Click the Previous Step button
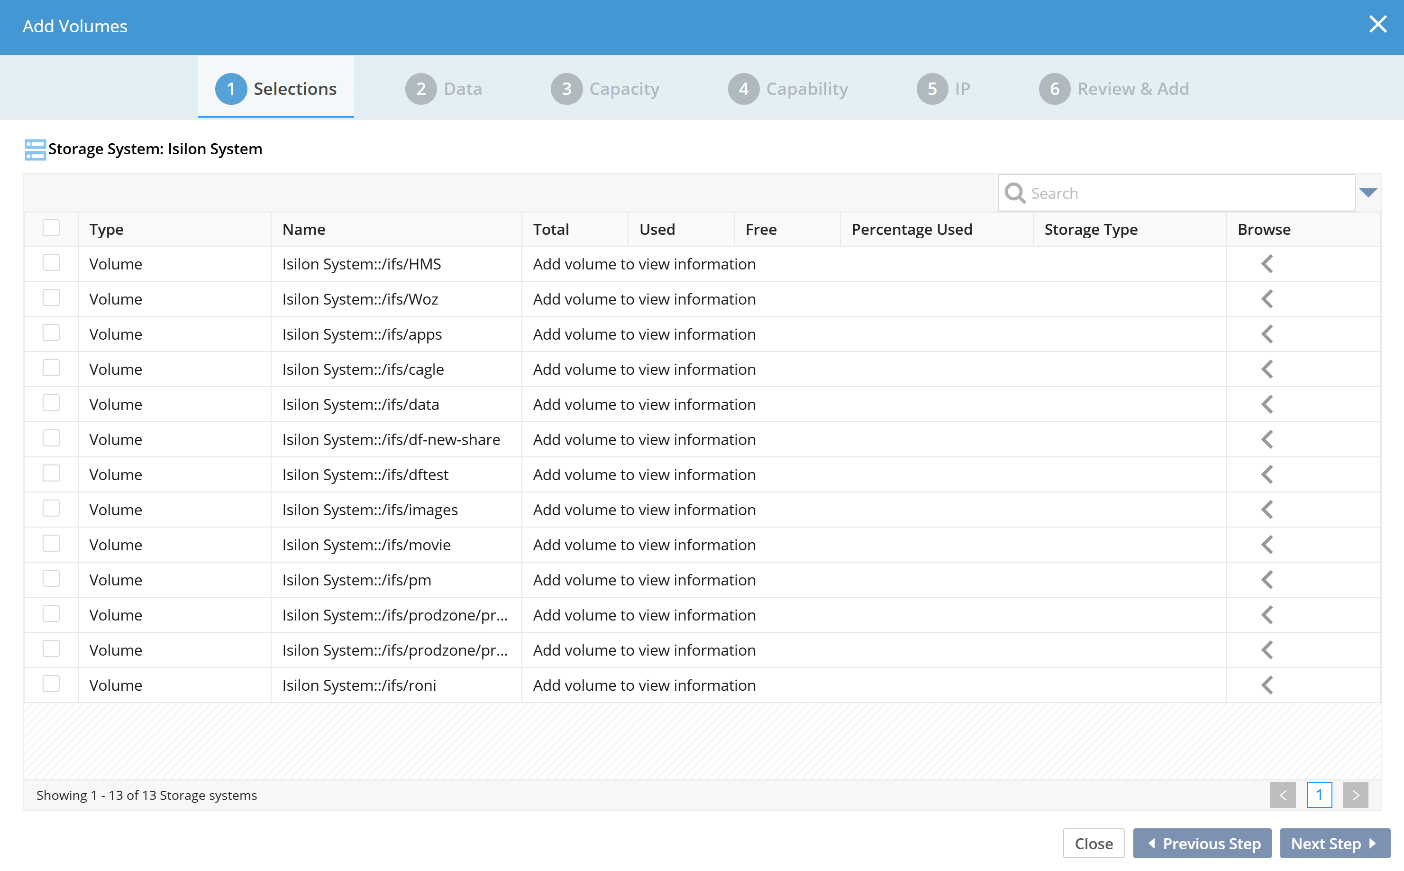 pyautogui.click(x=1203, y=843)
